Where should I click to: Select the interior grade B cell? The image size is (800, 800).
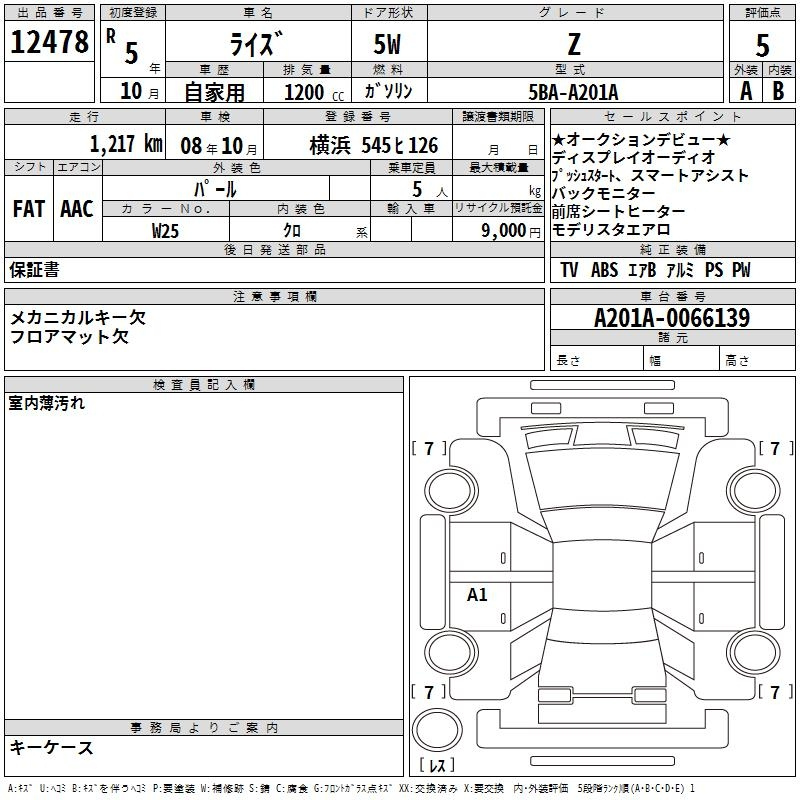click(x=778, y=90)
